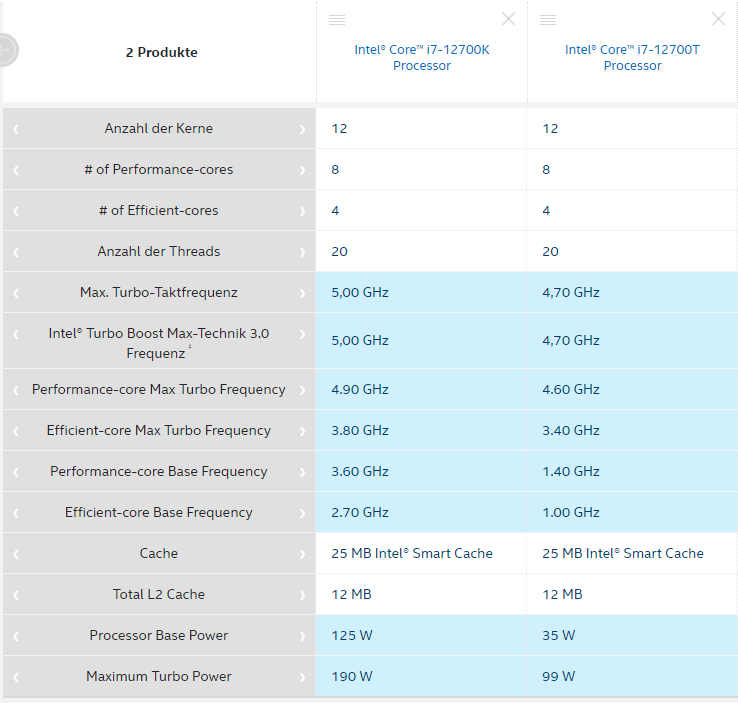
Task: Grab the i7-12700K column reorder handle
Action: point(337,20)
